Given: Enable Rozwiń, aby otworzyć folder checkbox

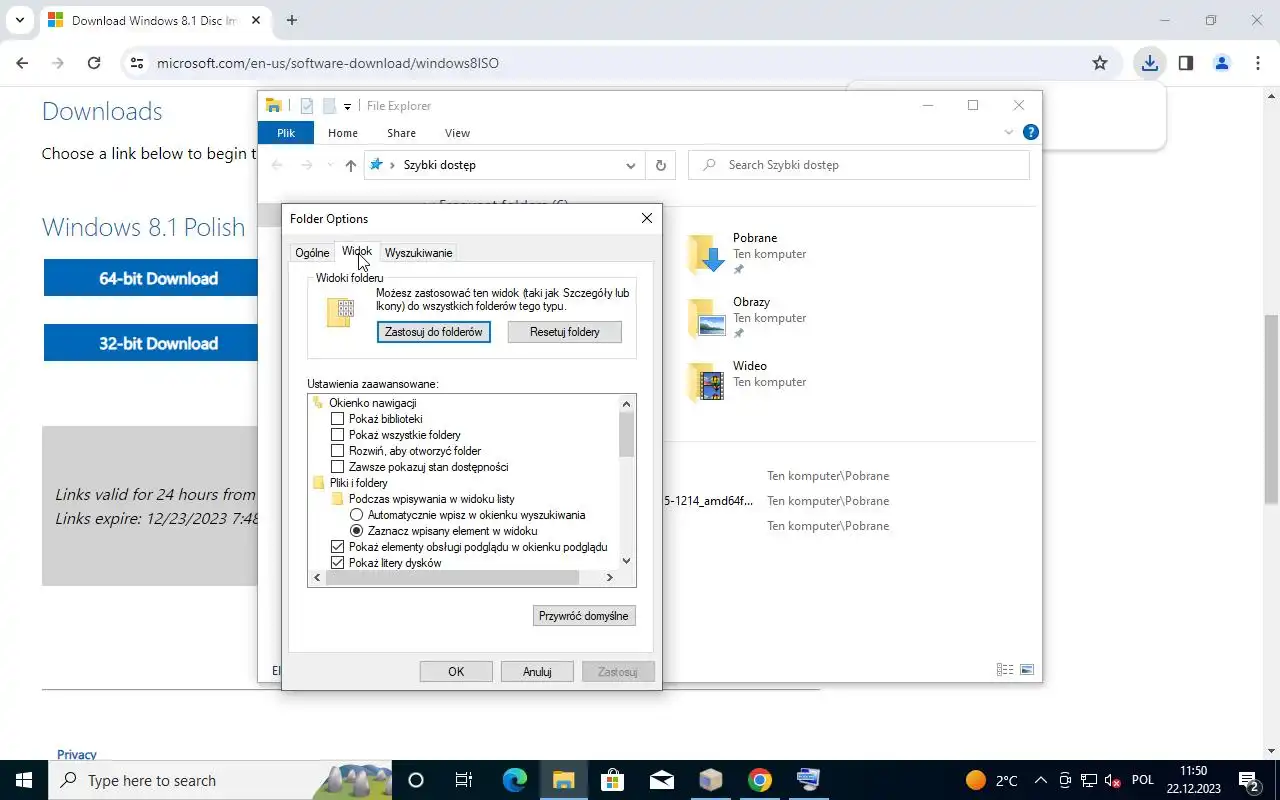Looking at the screenshot, I should pos(337,451).
